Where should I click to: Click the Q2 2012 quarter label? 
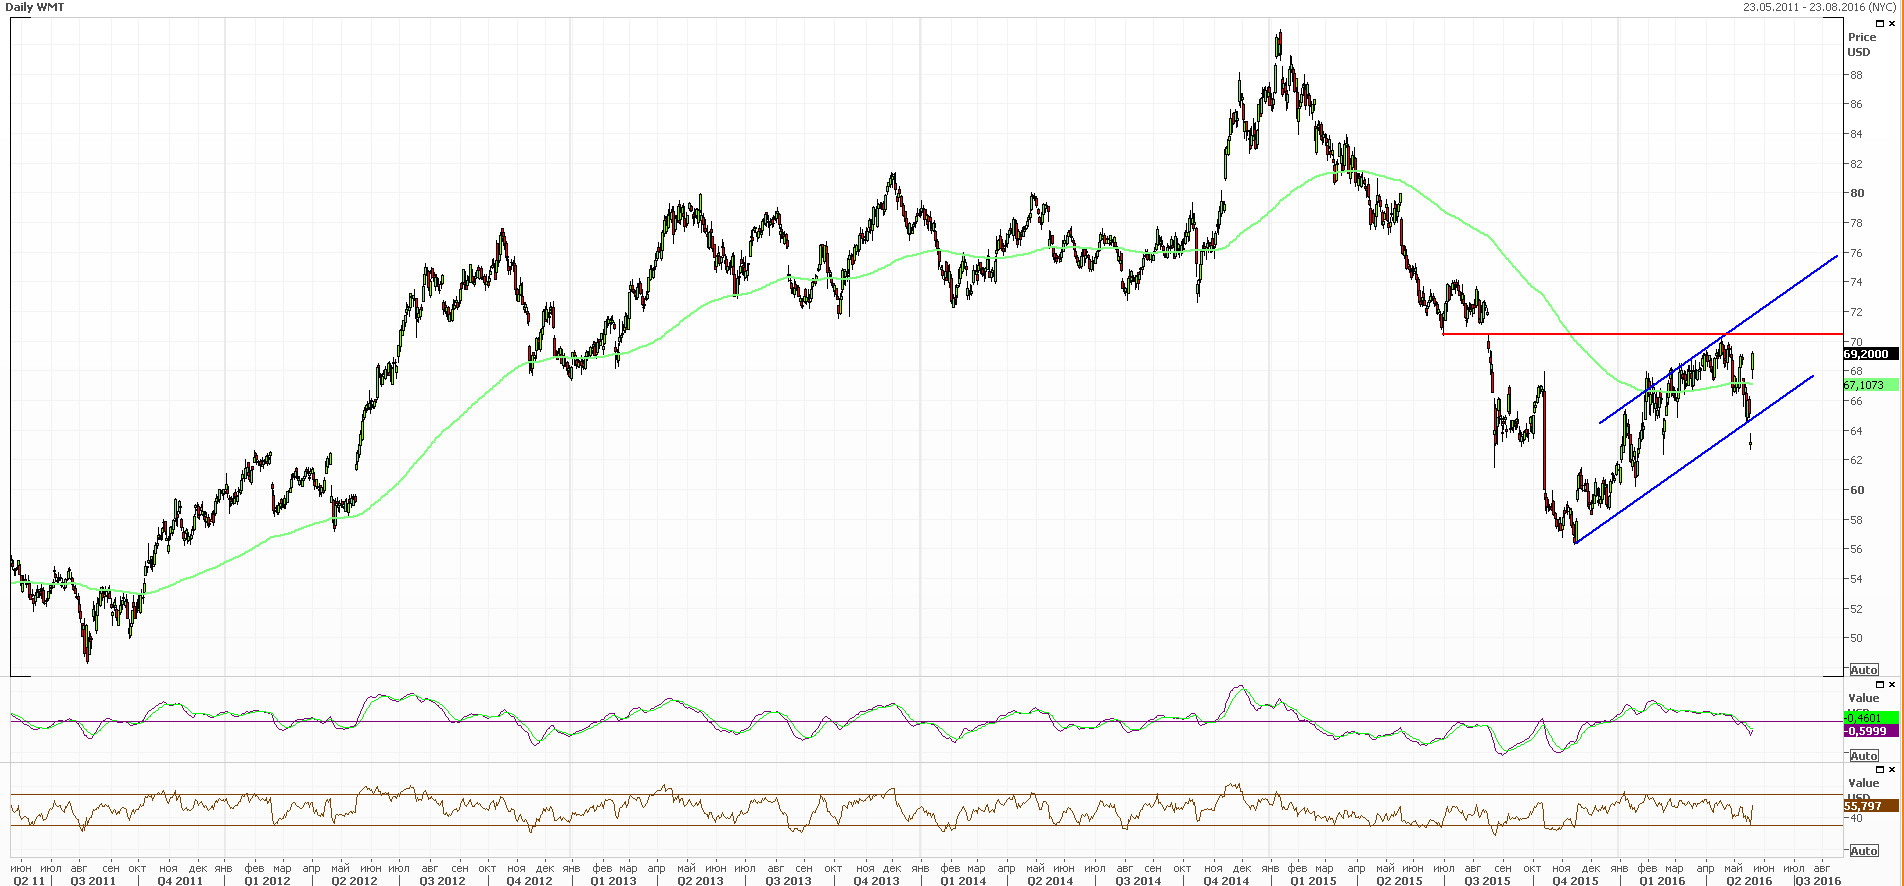354,881
